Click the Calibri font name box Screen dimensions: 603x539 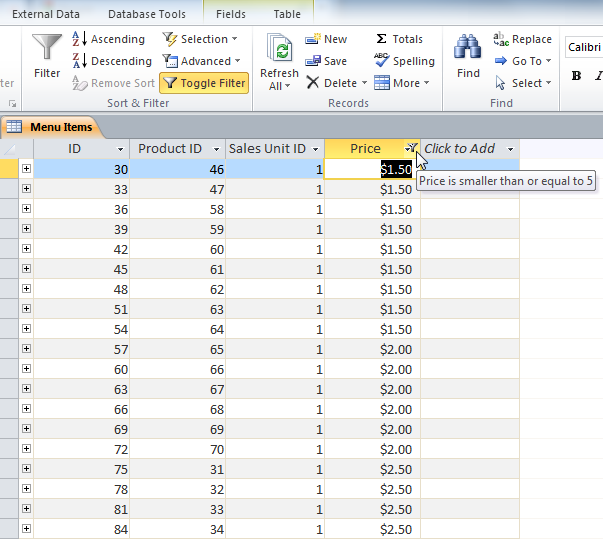584,47
